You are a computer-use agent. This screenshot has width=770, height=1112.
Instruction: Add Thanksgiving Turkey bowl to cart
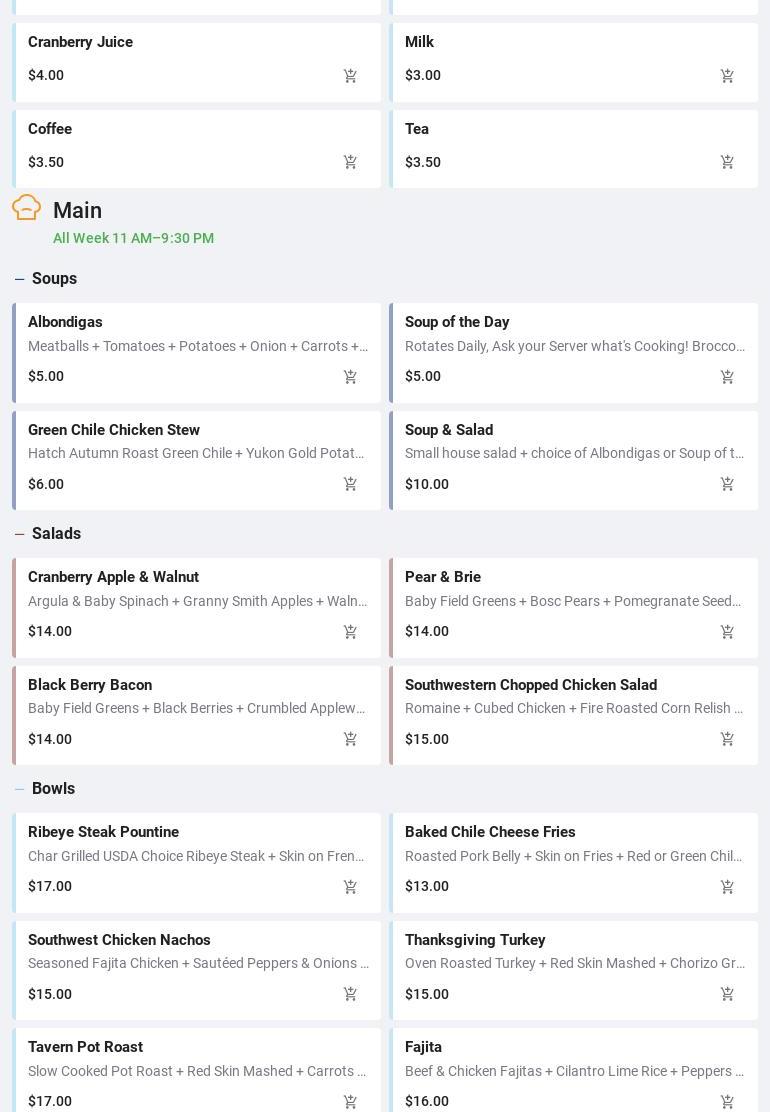click(727, 994)
